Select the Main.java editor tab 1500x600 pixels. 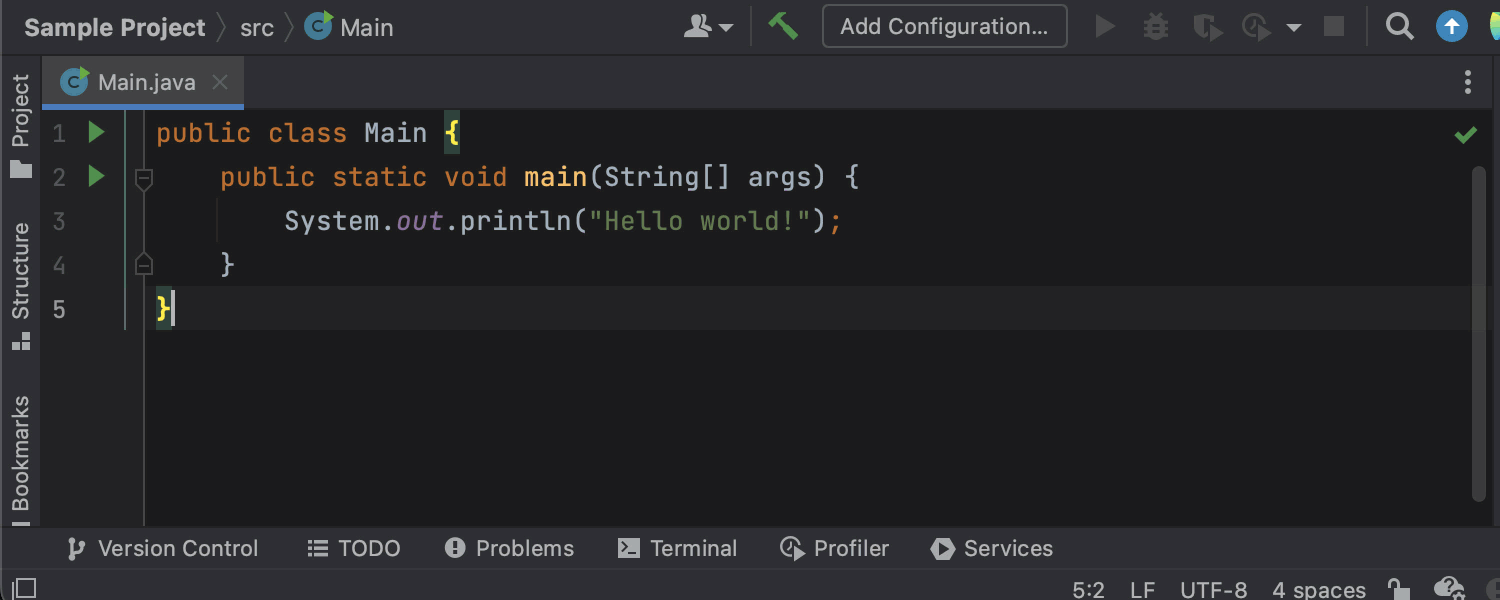point(146,83)
